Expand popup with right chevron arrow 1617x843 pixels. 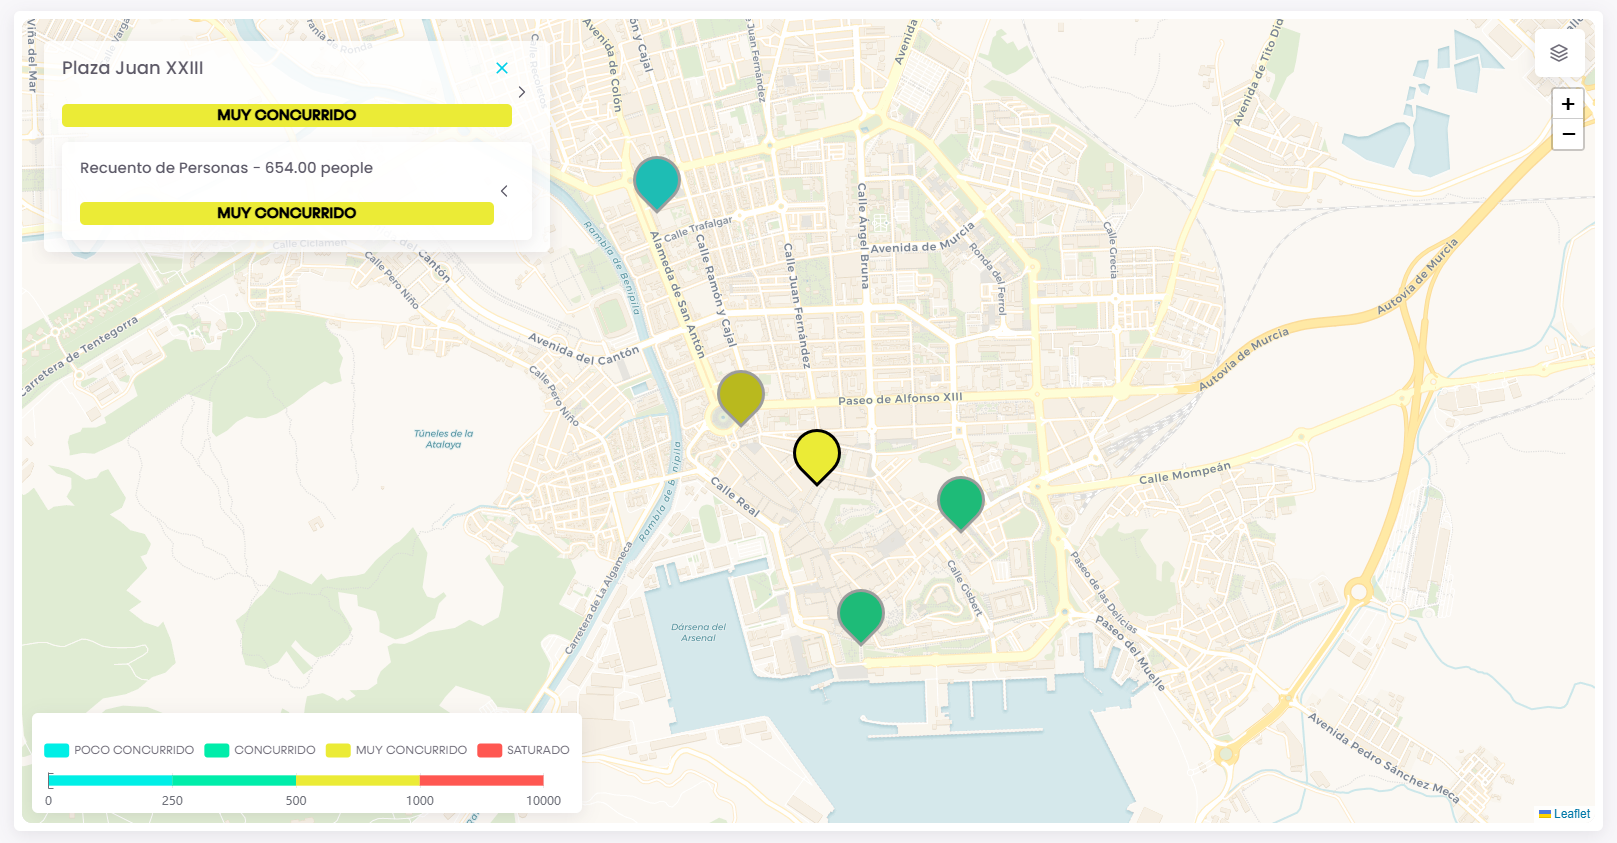click(x=522, y=92)
